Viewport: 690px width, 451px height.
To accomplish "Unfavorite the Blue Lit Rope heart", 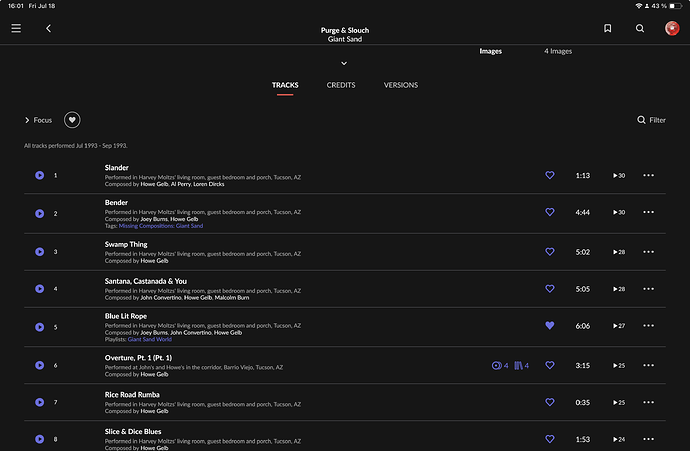I will (x=550, y=326).
